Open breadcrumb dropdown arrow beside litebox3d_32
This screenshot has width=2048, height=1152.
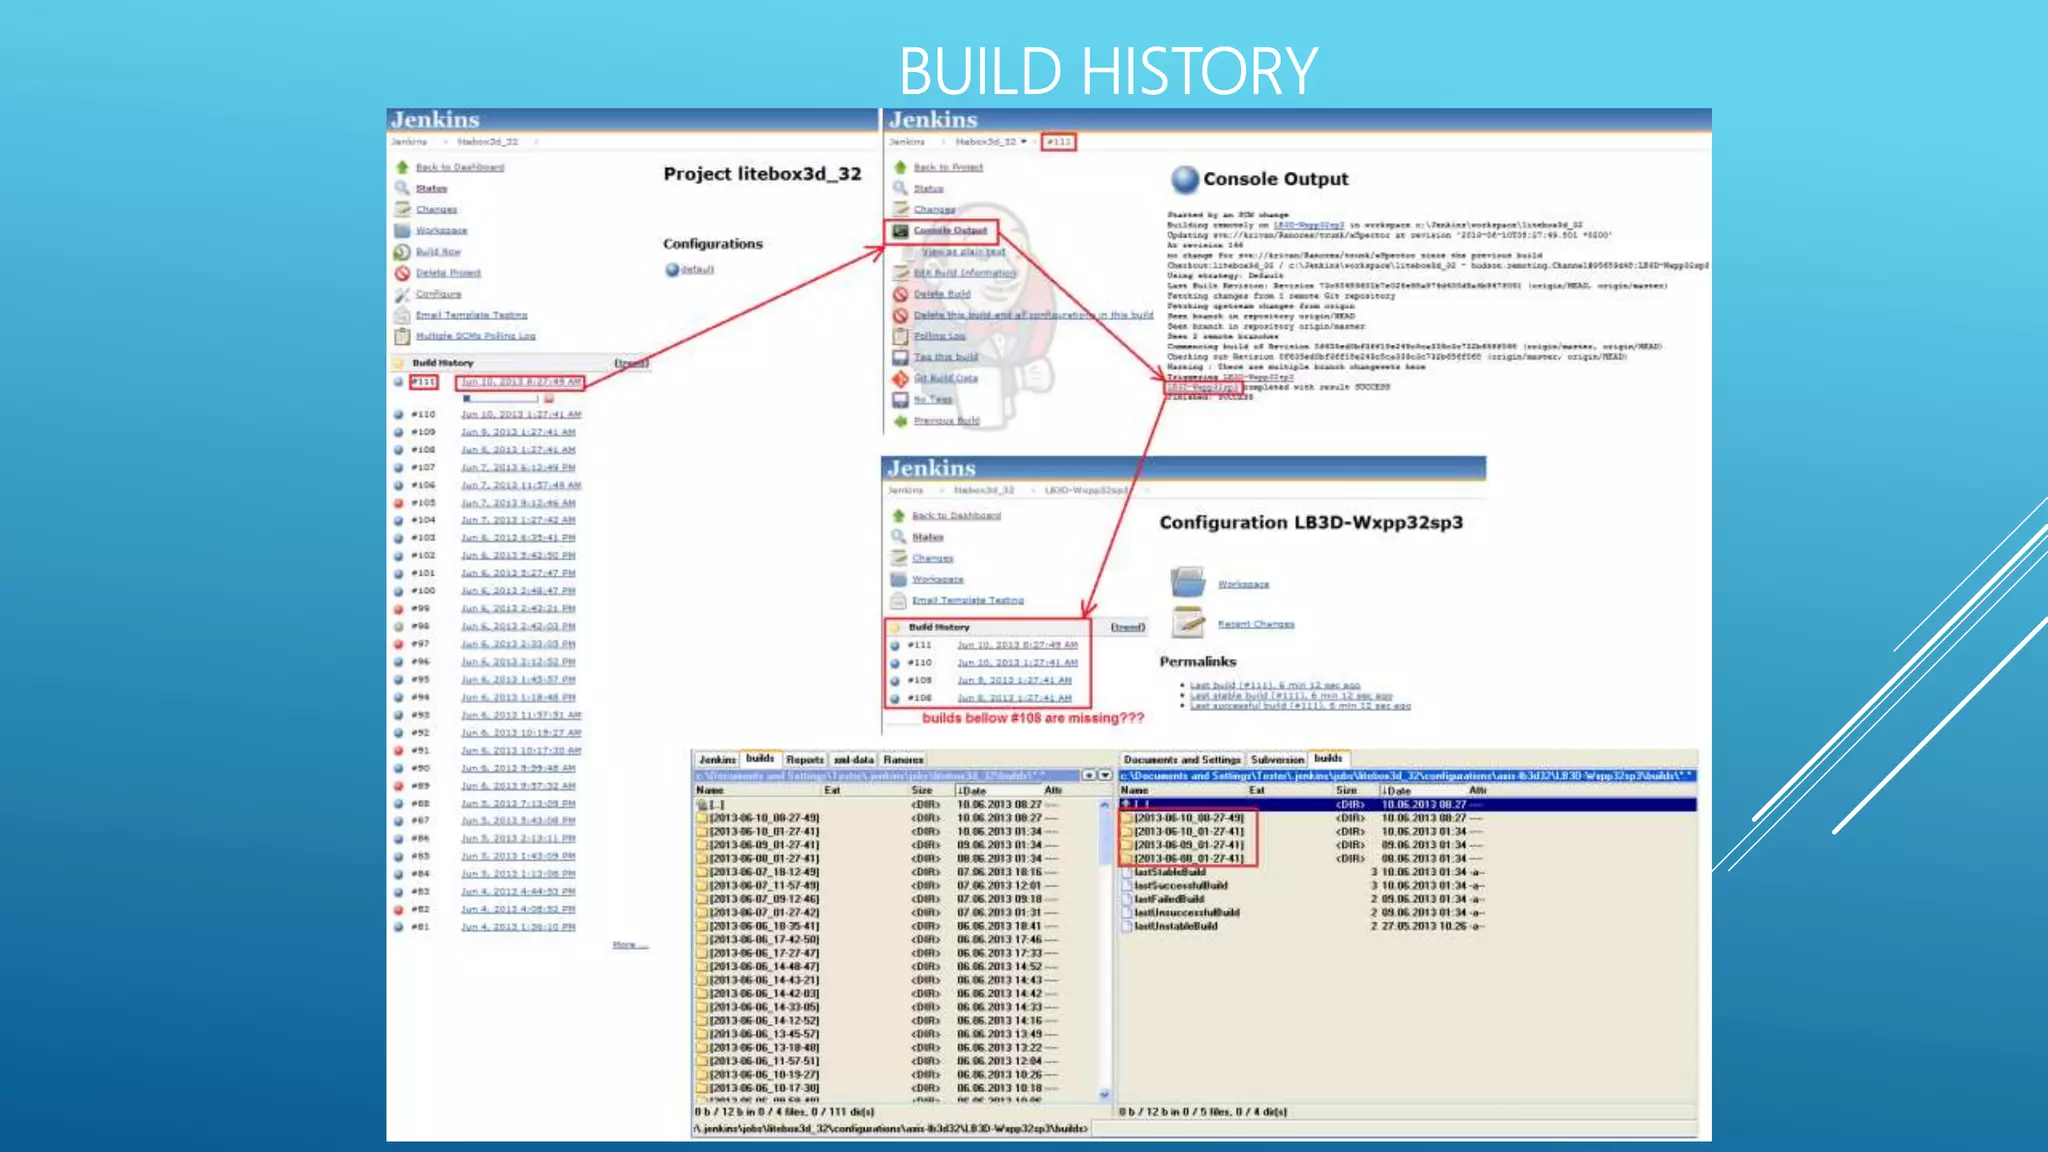point(1023,142)
